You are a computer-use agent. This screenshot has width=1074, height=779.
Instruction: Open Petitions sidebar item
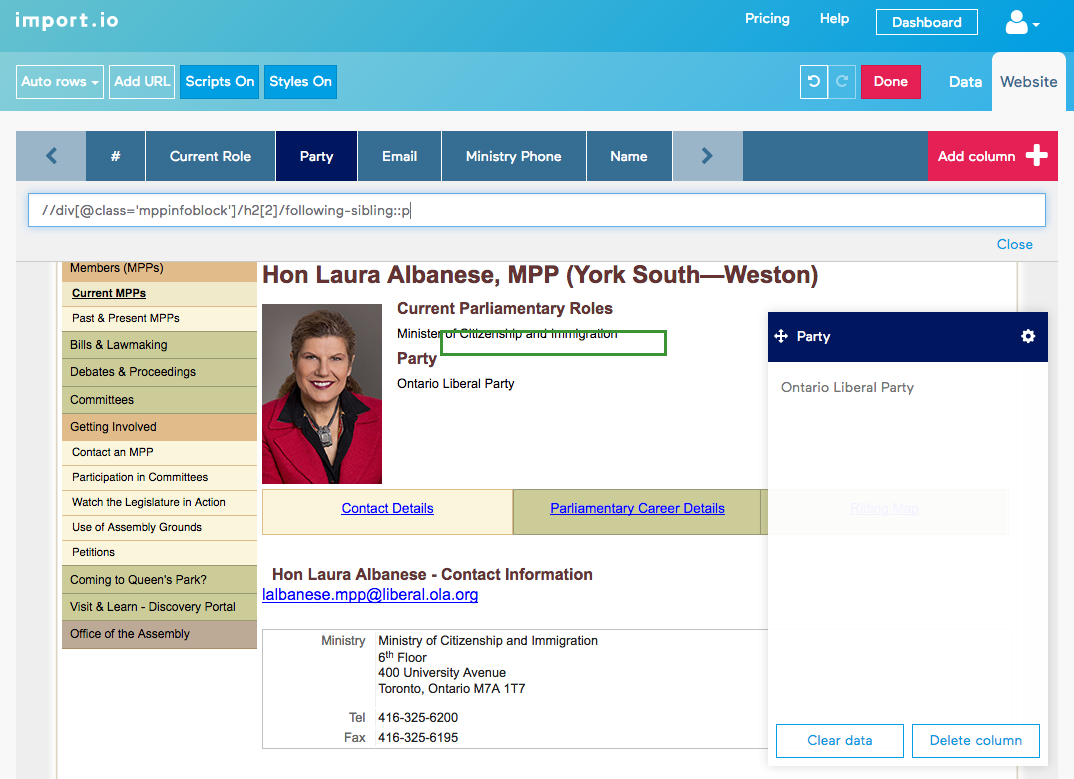click(x=159, y=552)
